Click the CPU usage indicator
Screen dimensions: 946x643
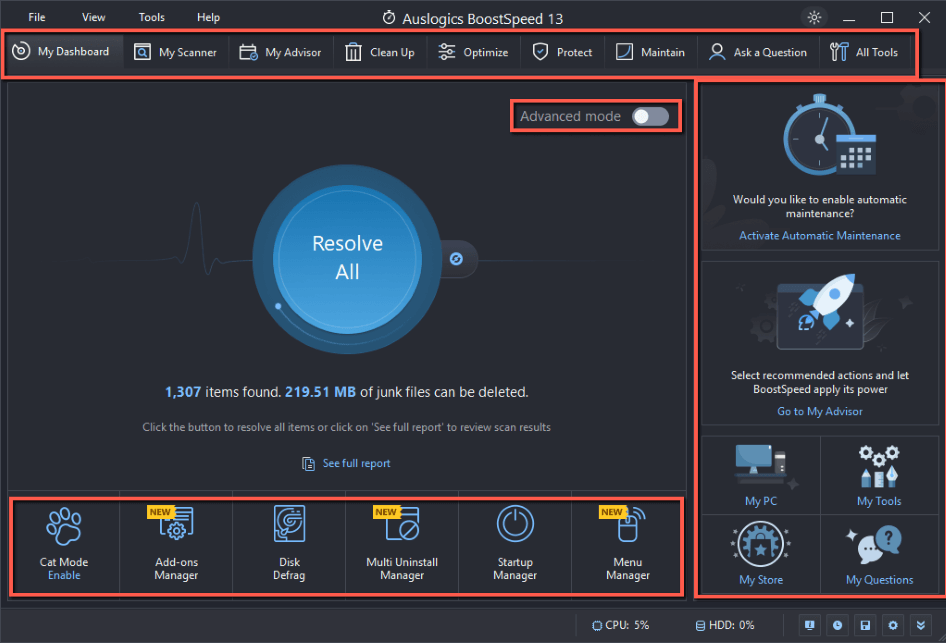(620, 626)
